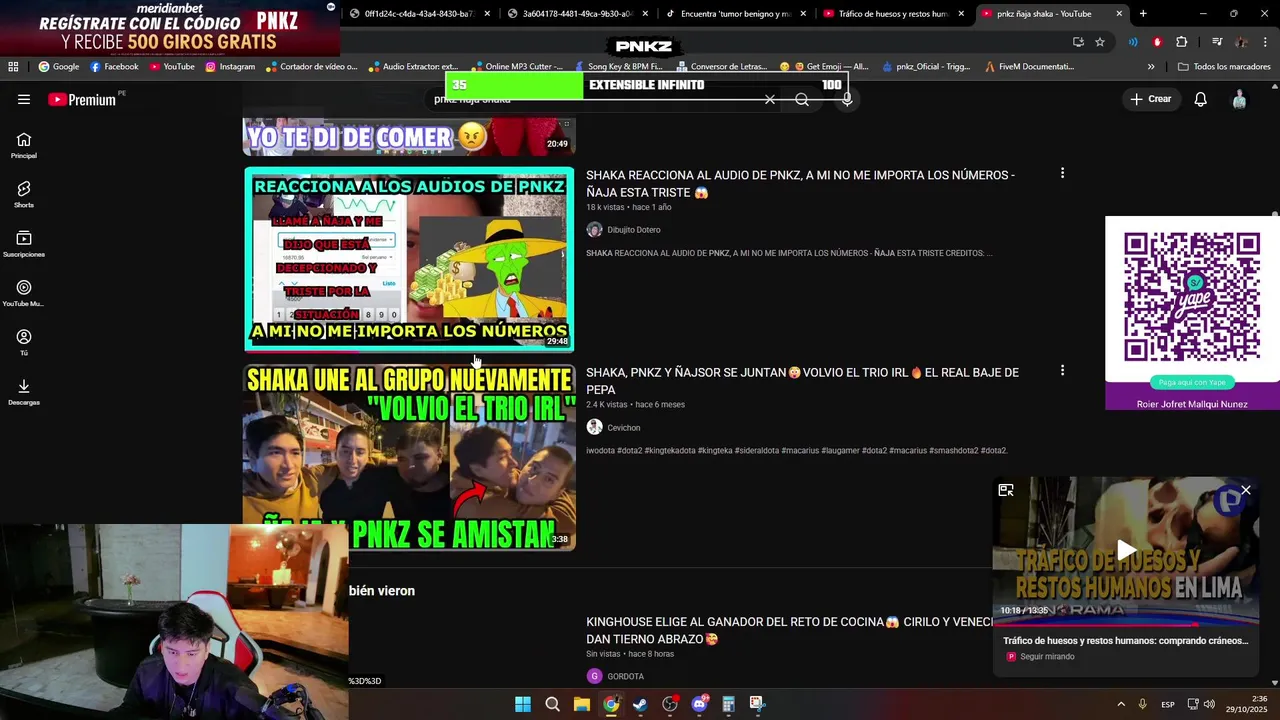Viewport: 1280px width, 720px height.
Task: Open the Yo te di de comer thumbnail
Action: (409, 136)
